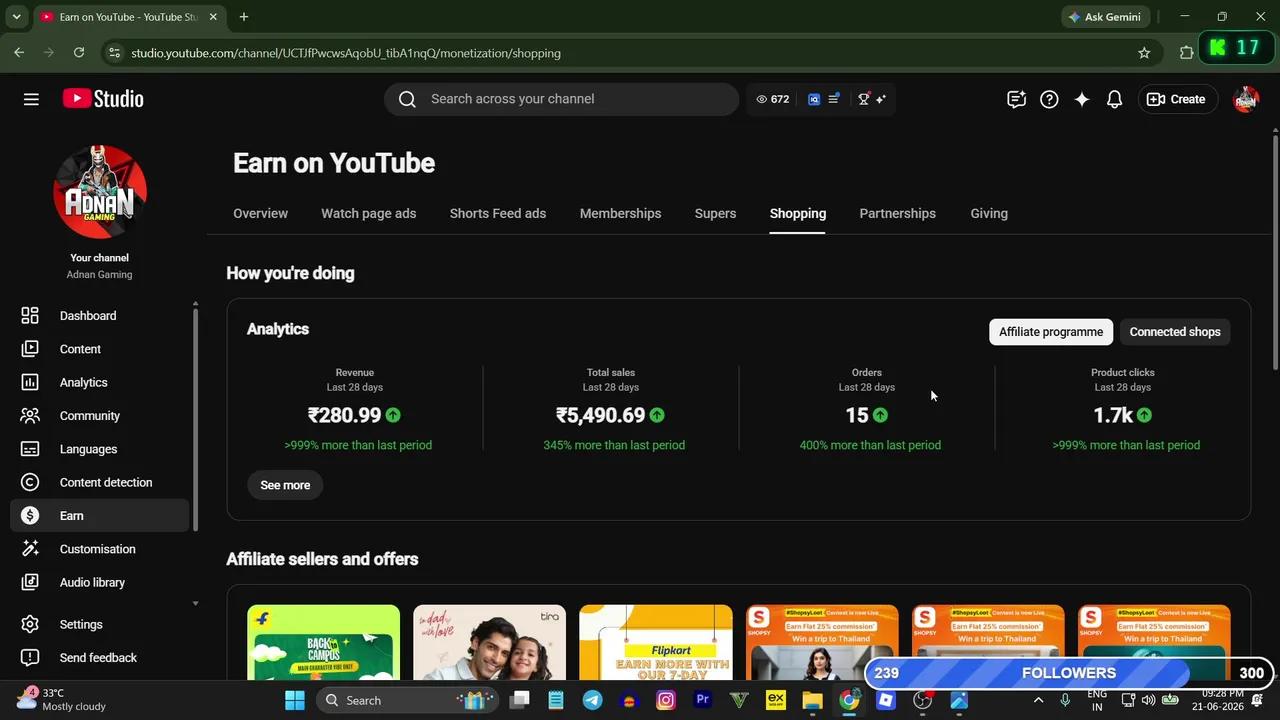This screenshot has width=1280, height=720.
Task: Open the hamburger navigation menu
Action: 31,99
